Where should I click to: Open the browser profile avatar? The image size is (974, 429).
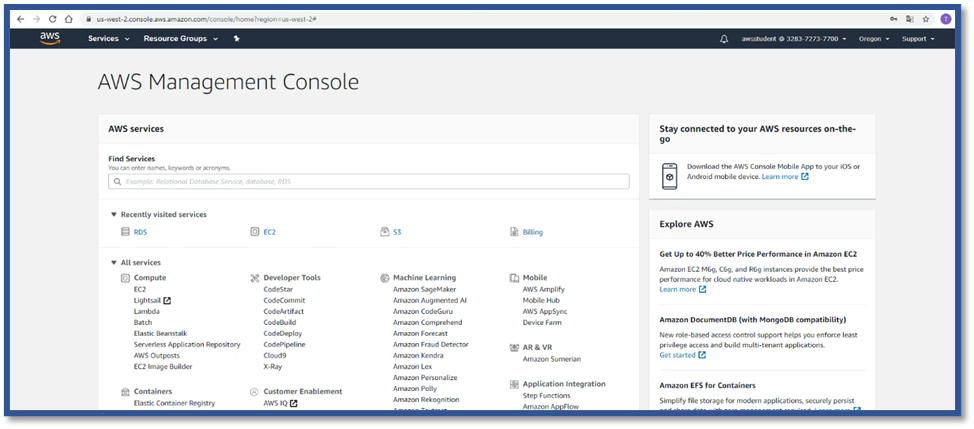pyautogui.click(x=945, y=19)
